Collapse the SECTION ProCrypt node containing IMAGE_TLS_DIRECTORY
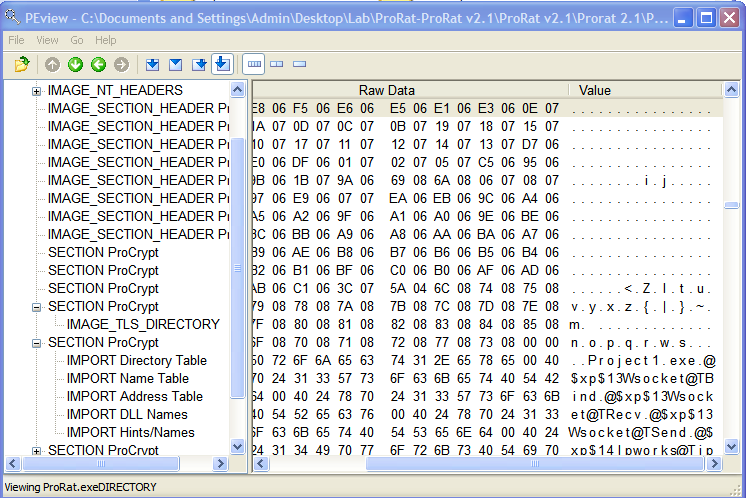746x498 pixels. click(x=37, y=307)
